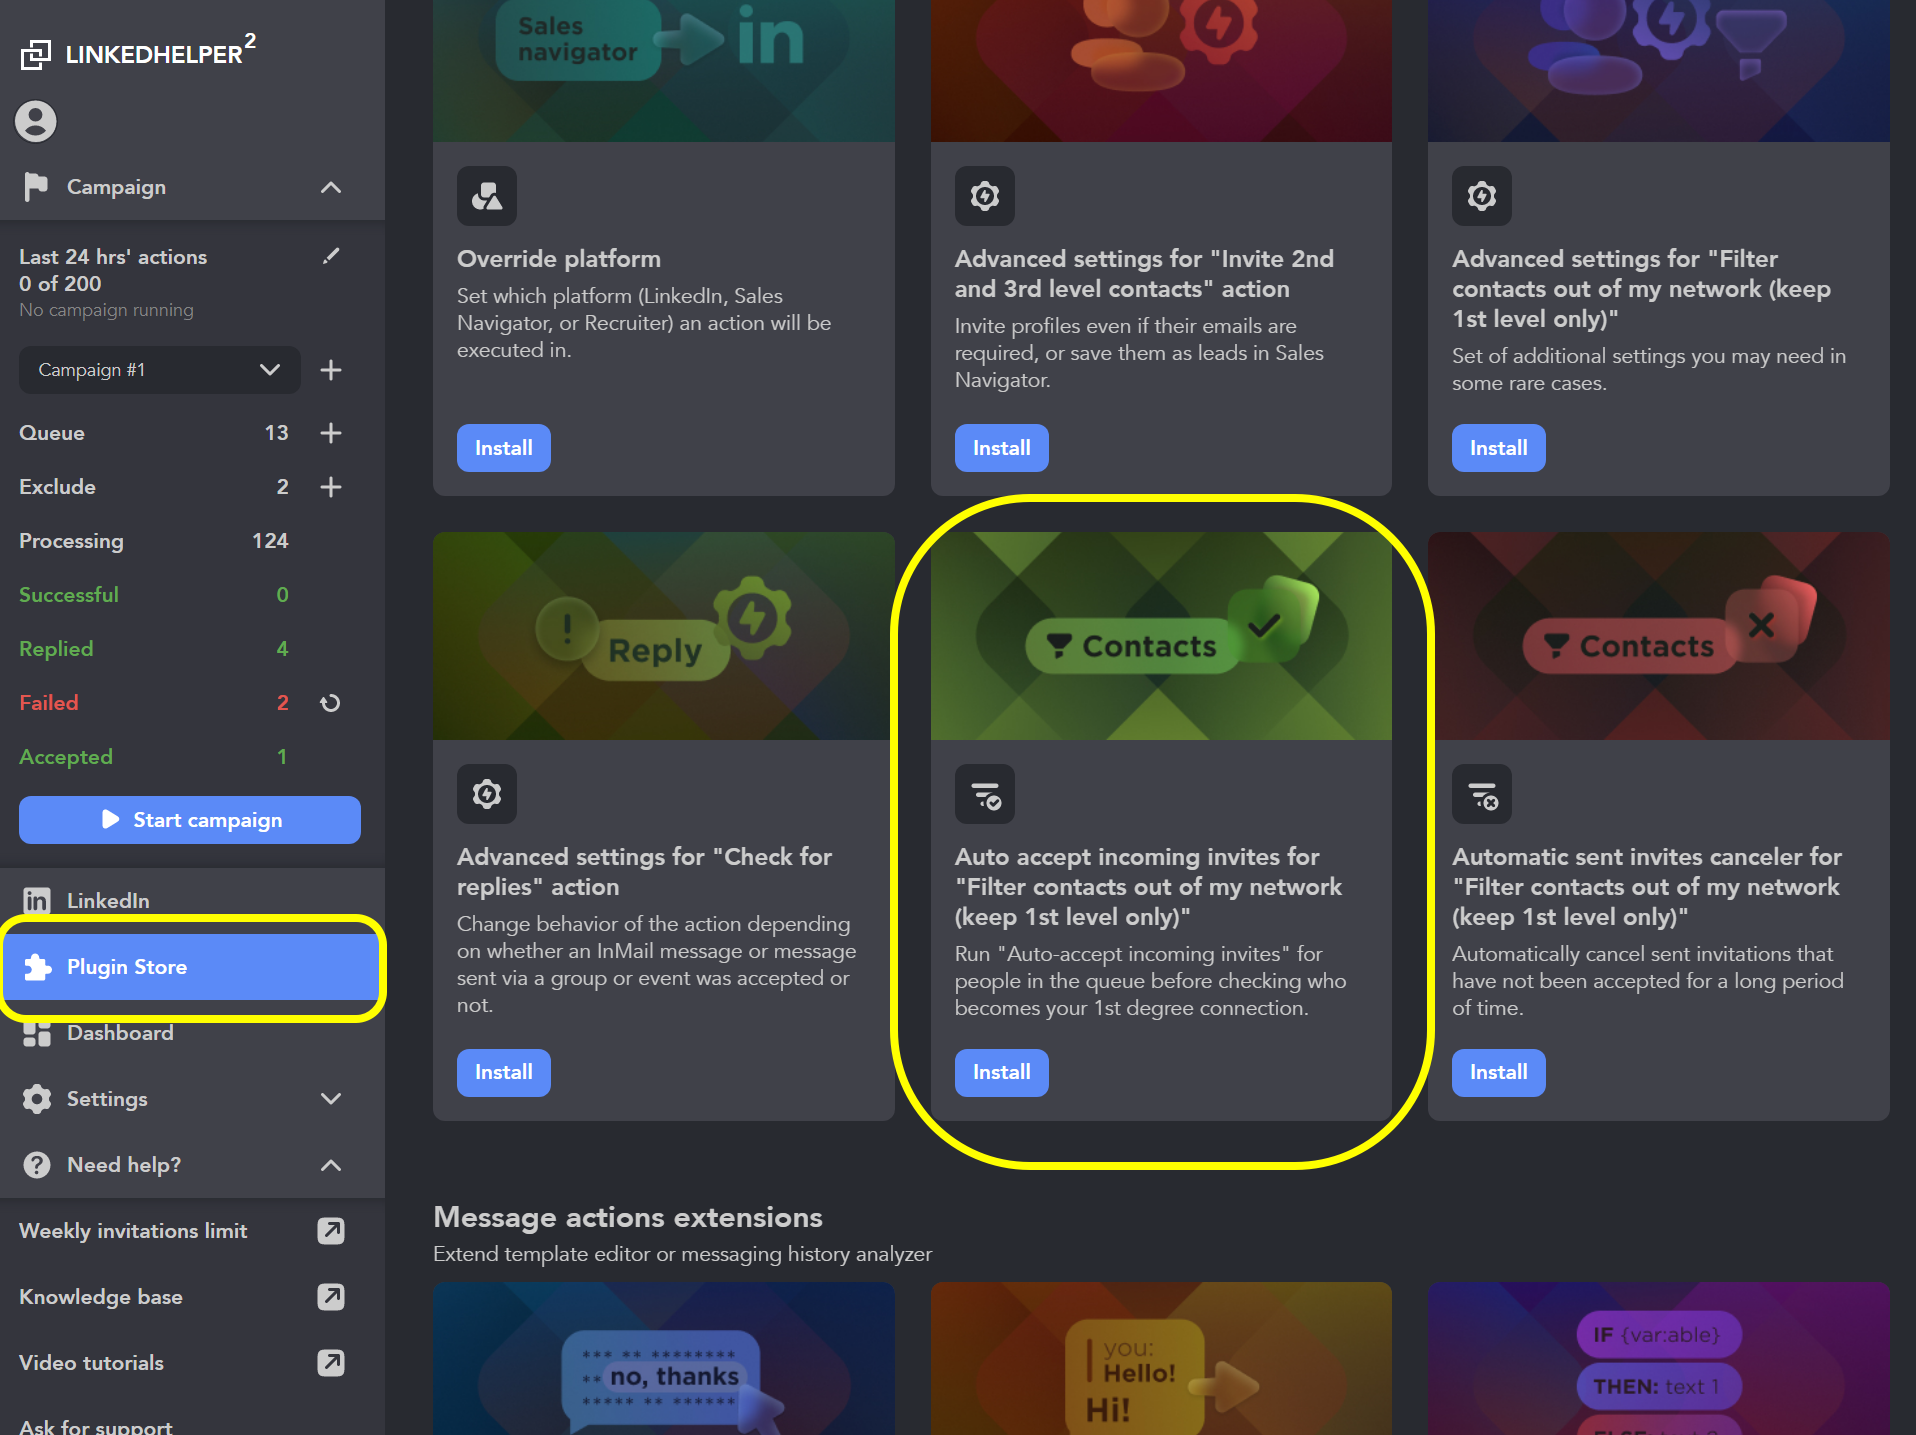Open the Queue list

[x=52, y=433]
